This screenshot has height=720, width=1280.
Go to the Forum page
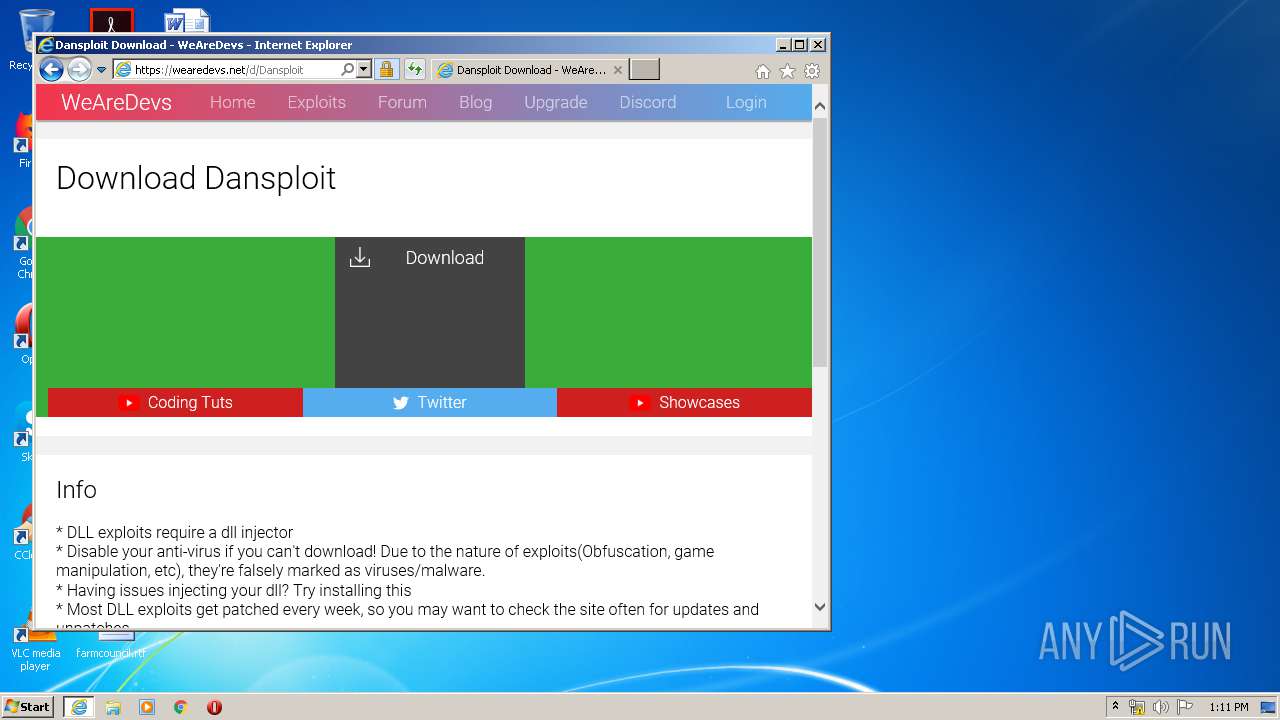(402, 102)
